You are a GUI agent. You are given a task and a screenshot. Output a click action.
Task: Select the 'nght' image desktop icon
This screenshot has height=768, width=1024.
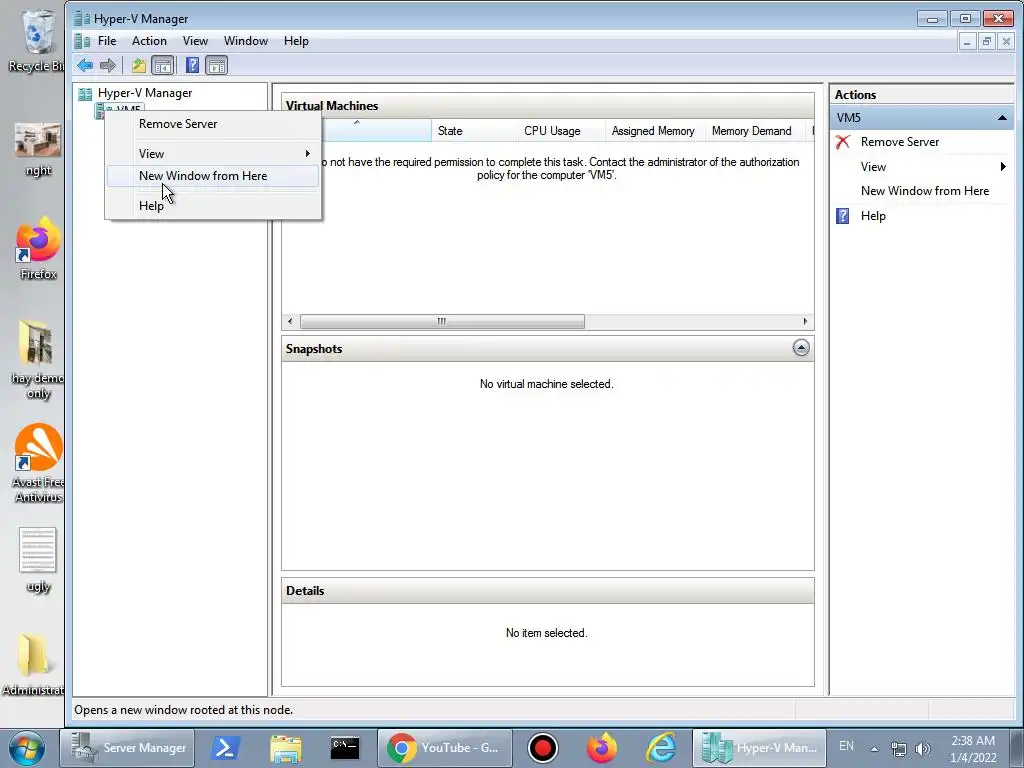[x=38, y=149]
